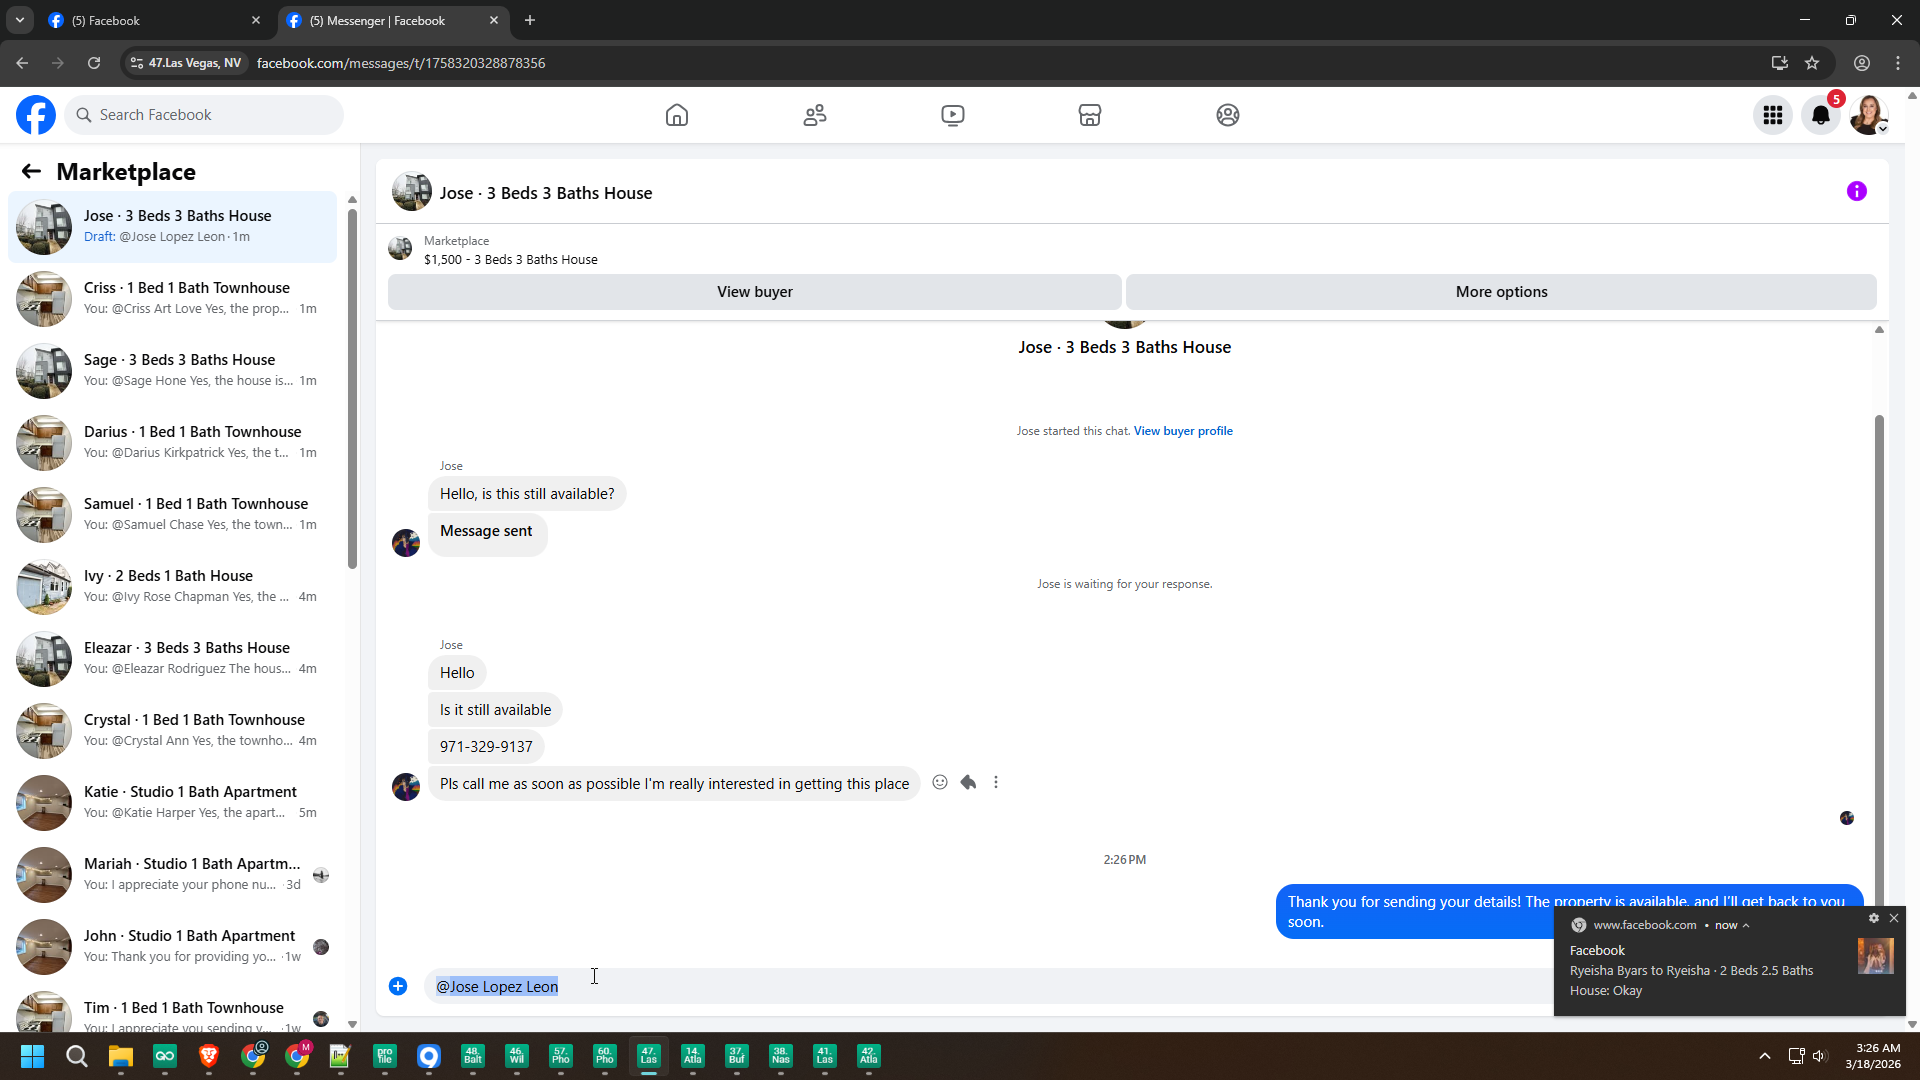Open John Studio 1 Bath Apartment chat
The height and width of the screenshot is (1080, 1920).
(172, 946)
